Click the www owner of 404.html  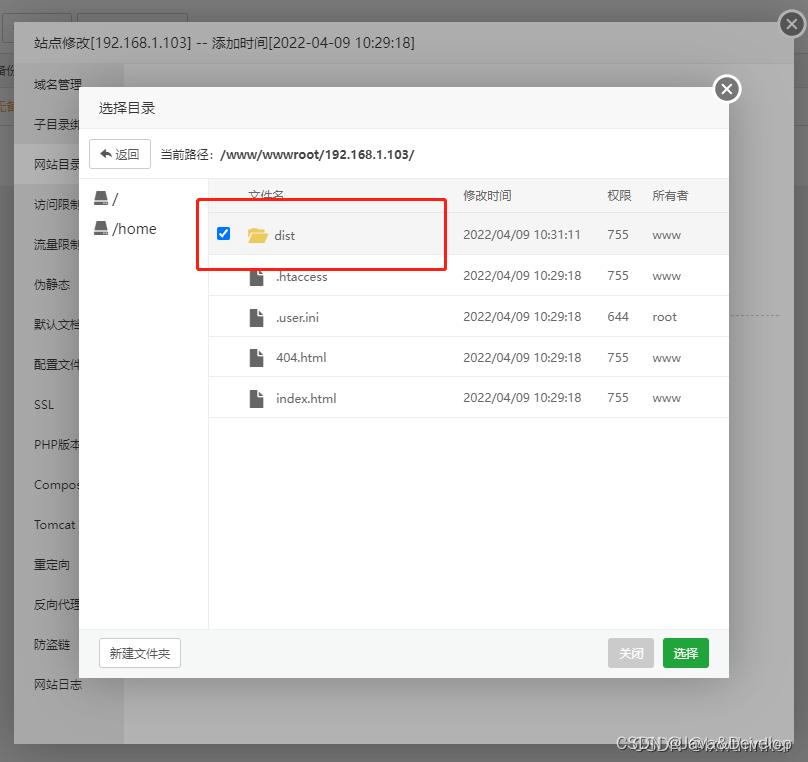click(x=667, y=358)
